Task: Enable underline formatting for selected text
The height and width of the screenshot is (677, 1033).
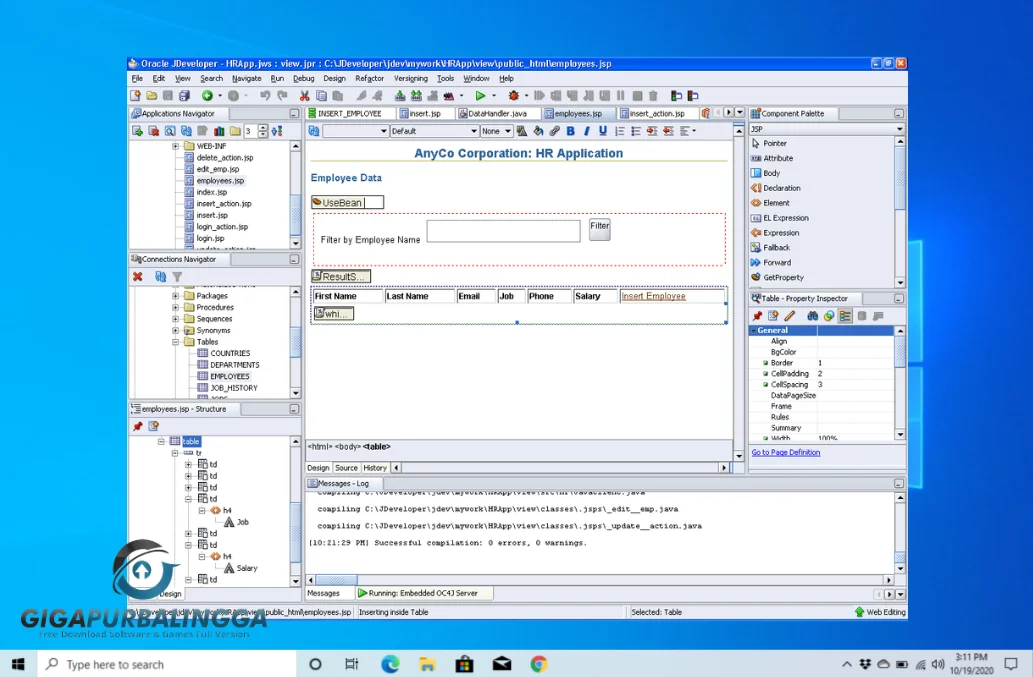Action: pyautogui.click(x=602, y=130)
